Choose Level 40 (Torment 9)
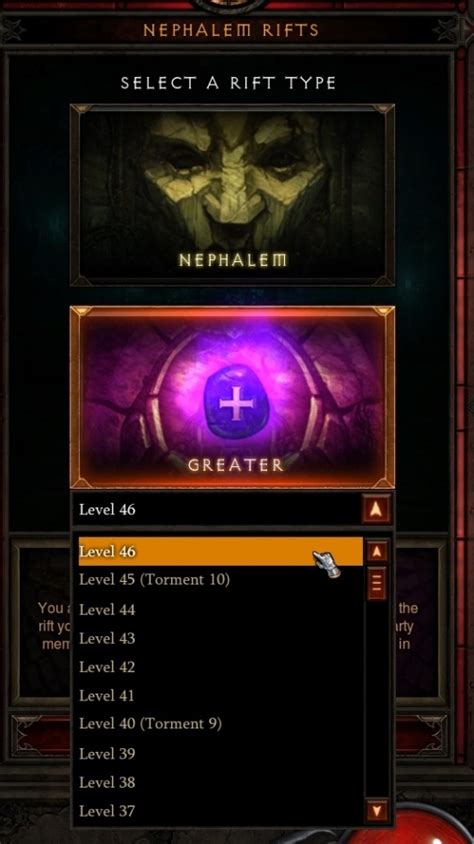The height and width of the screenshot is (844, 474). (221, 724)
